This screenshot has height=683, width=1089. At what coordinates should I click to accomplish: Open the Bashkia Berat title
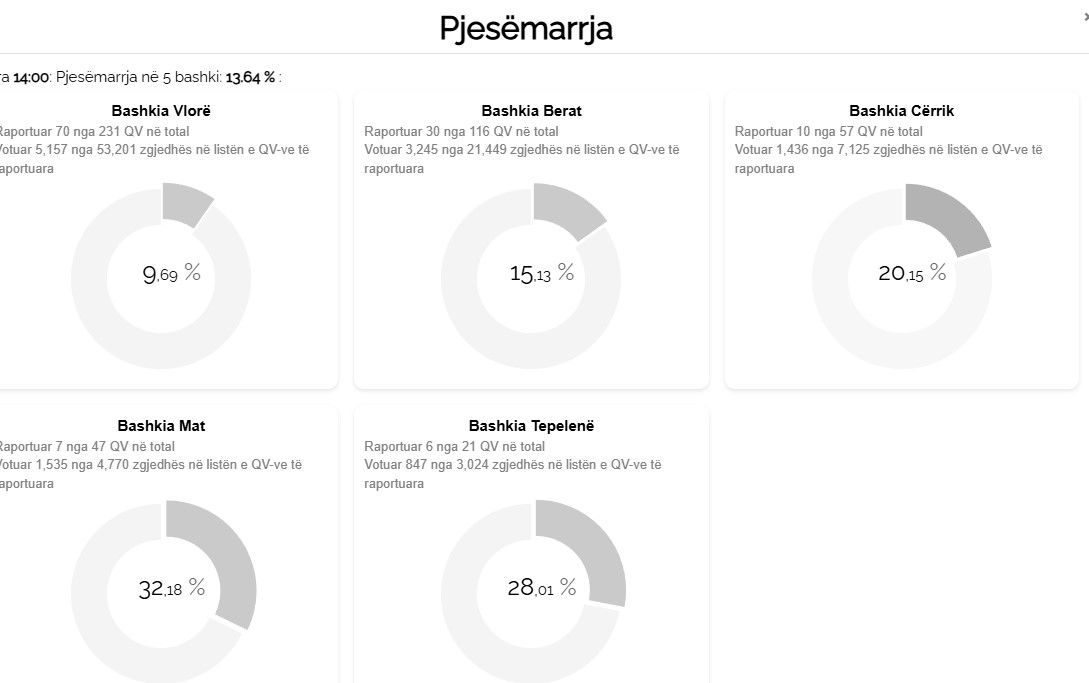(x=531, y=111)
